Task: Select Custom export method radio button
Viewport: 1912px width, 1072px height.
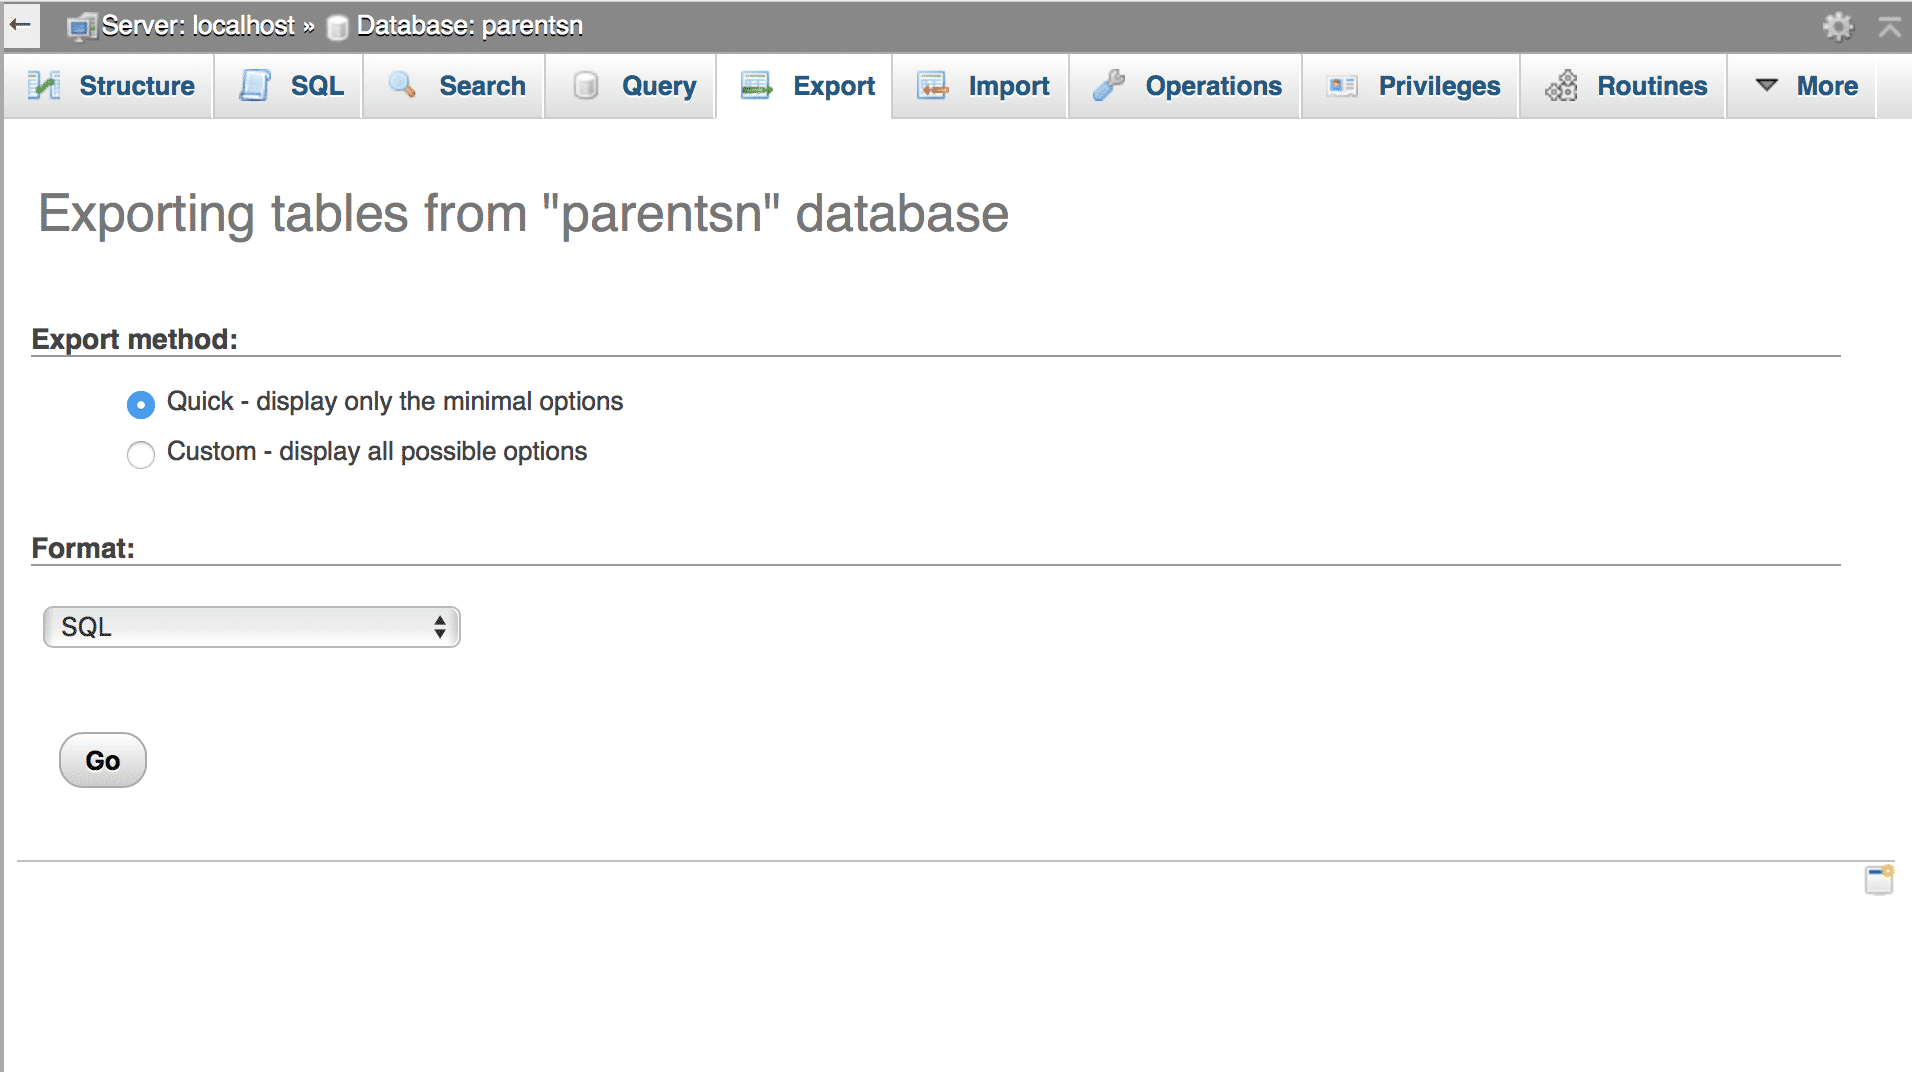Action: click(x=141, y=454)
